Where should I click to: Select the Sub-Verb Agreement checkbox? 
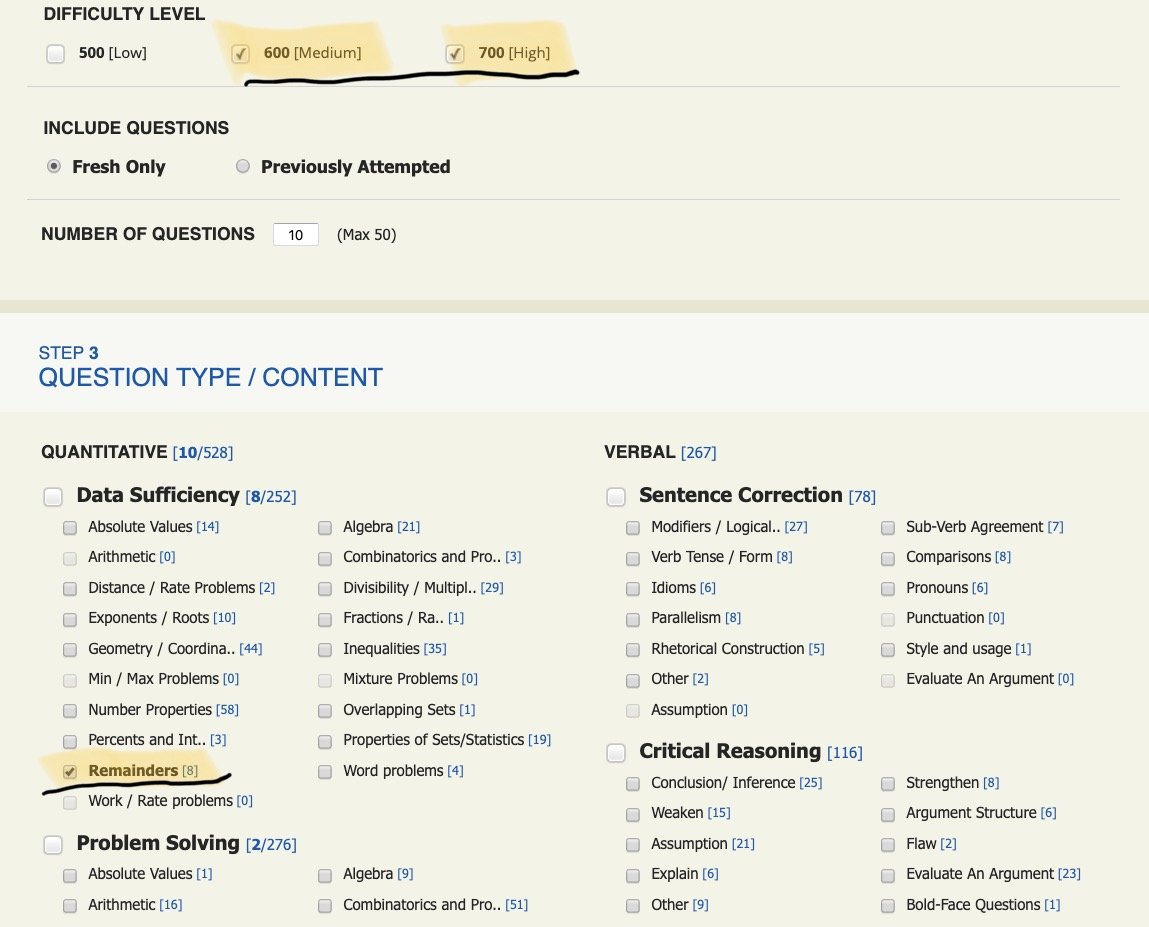pos(888,528)
